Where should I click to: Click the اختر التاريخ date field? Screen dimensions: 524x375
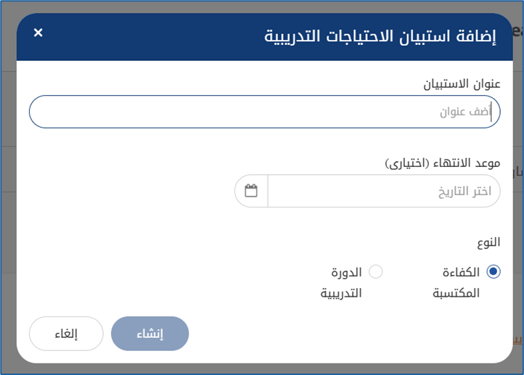pos(384,191)
